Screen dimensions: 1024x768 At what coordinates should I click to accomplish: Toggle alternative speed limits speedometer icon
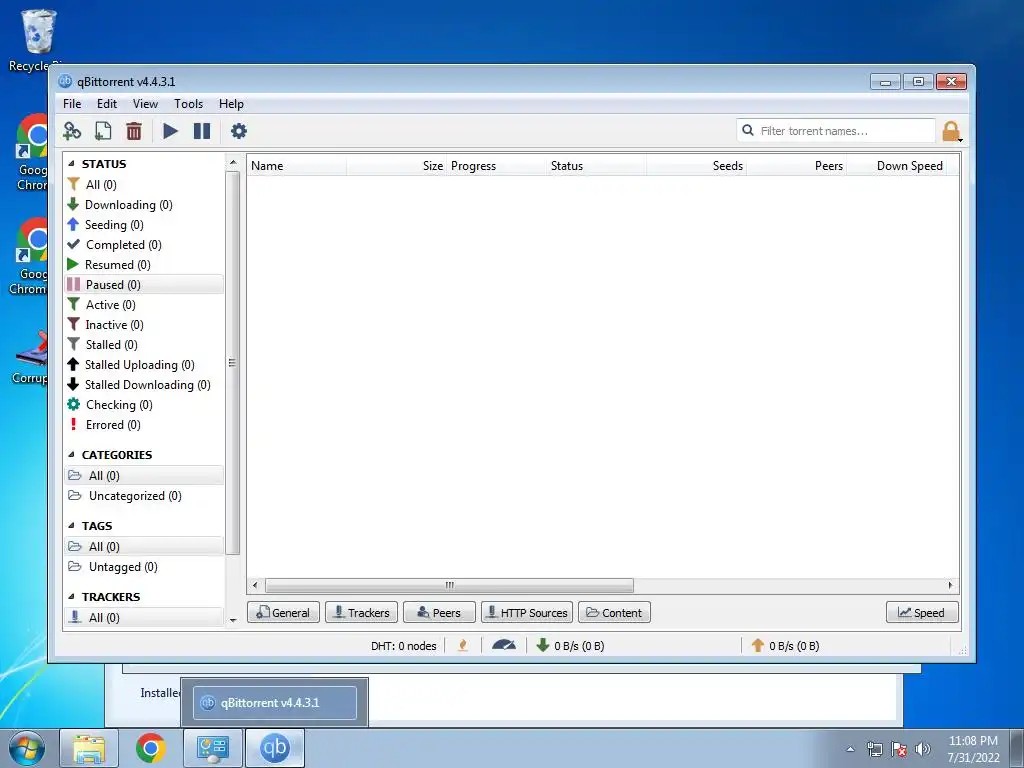point(504,645)
